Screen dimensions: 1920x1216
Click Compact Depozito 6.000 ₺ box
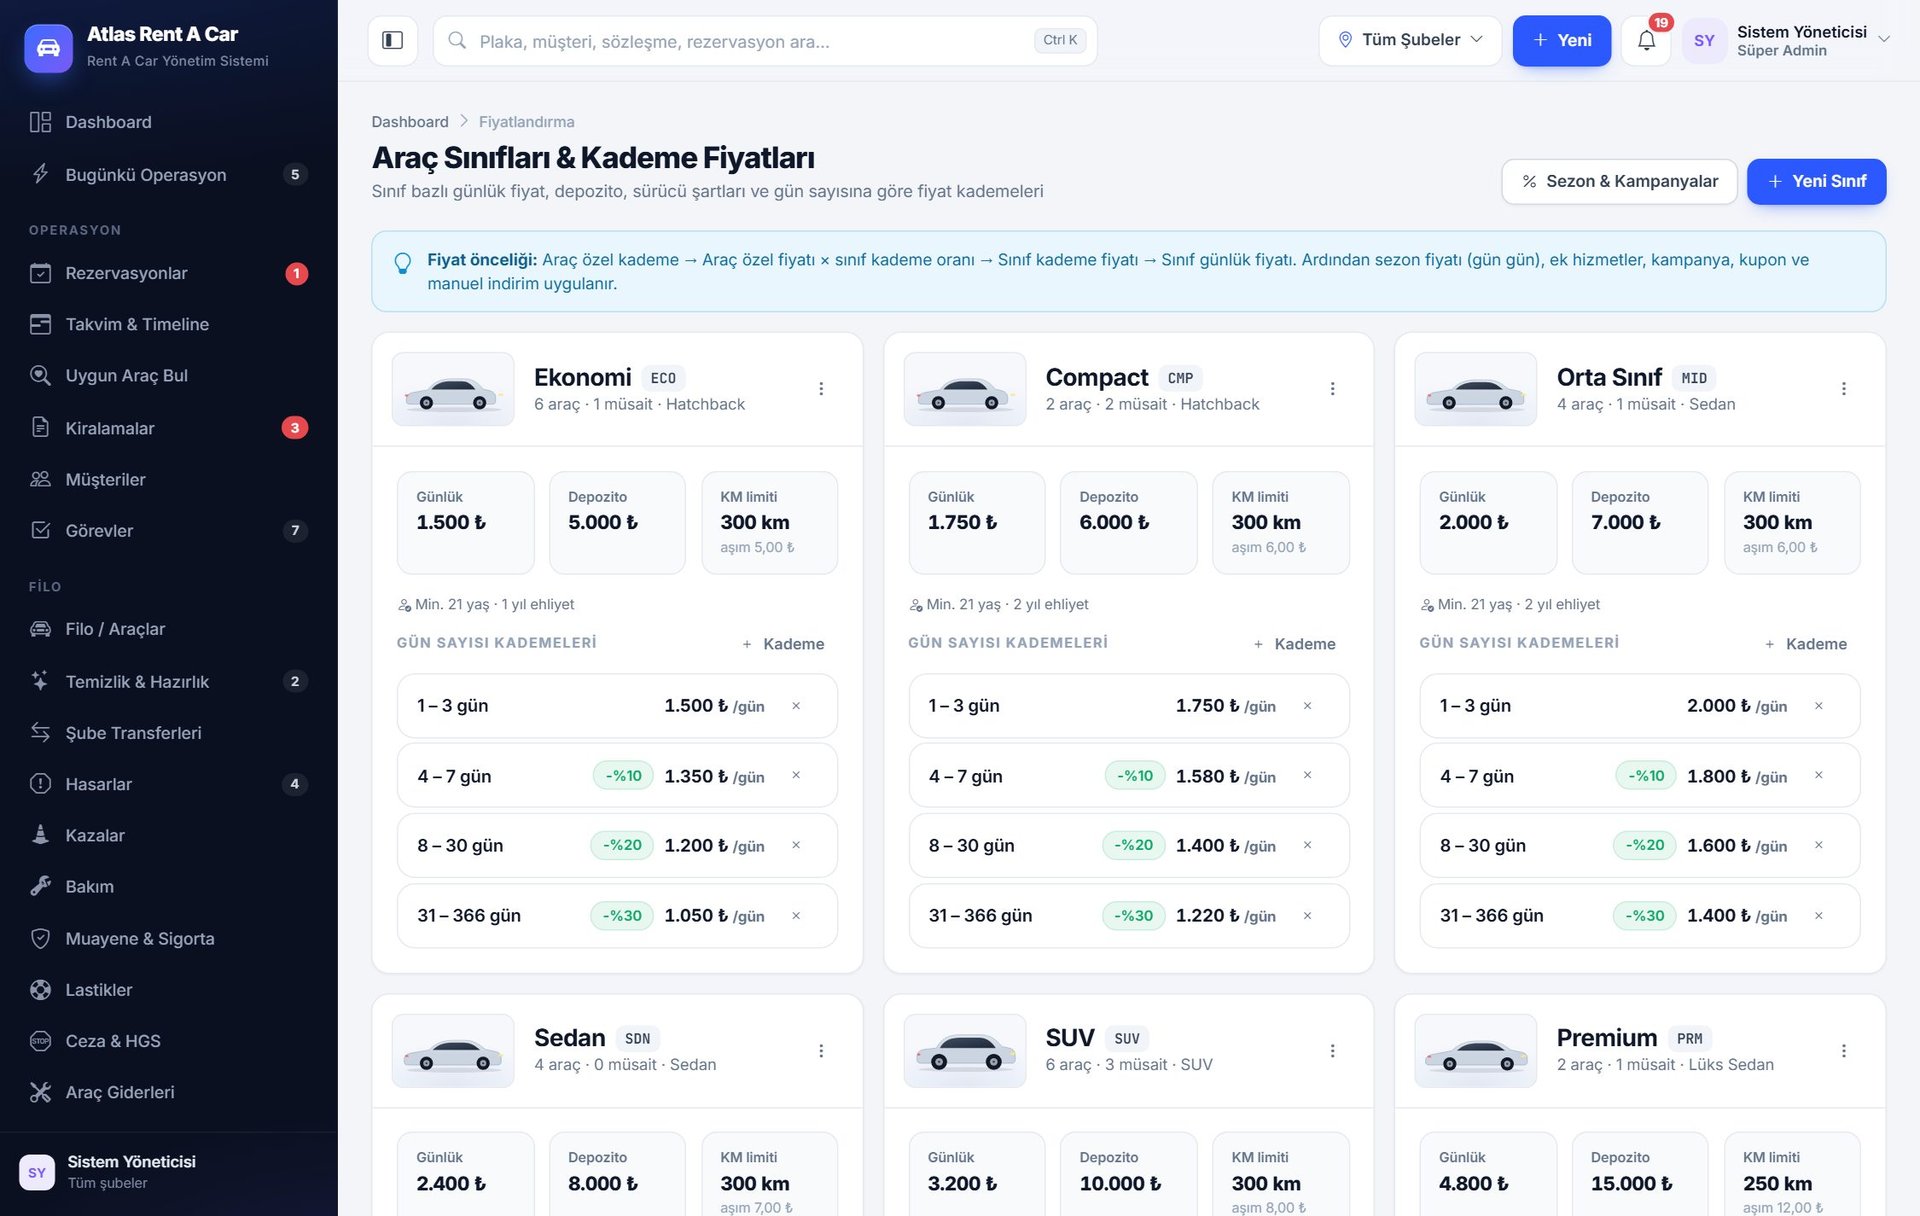coord(1128,522)
